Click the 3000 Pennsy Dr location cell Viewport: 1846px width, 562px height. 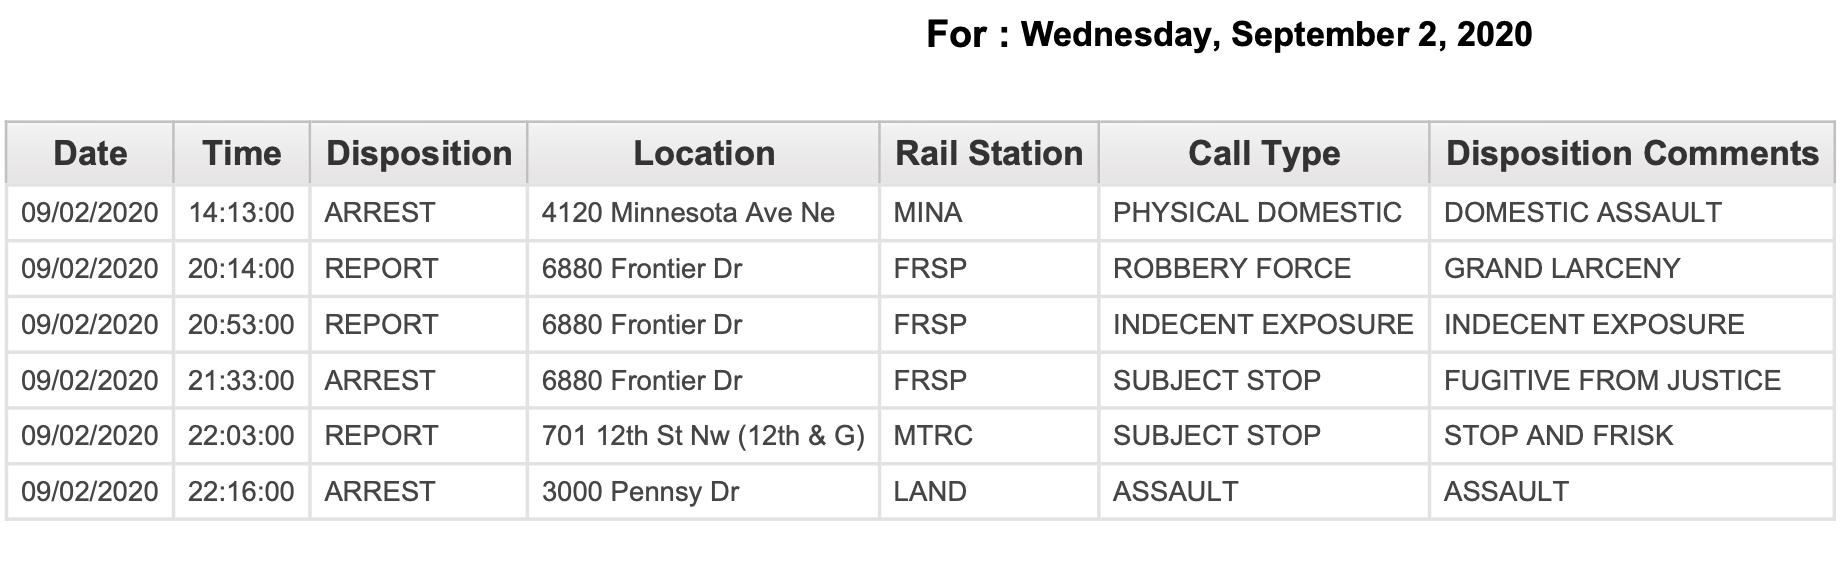704,492
